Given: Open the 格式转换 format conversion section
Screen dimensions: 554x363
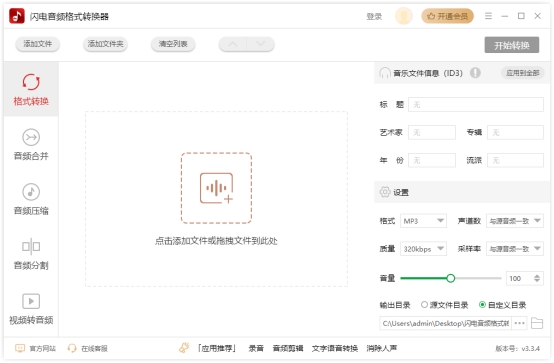Looking at the screenshot, I should click(x=31, y=89).
